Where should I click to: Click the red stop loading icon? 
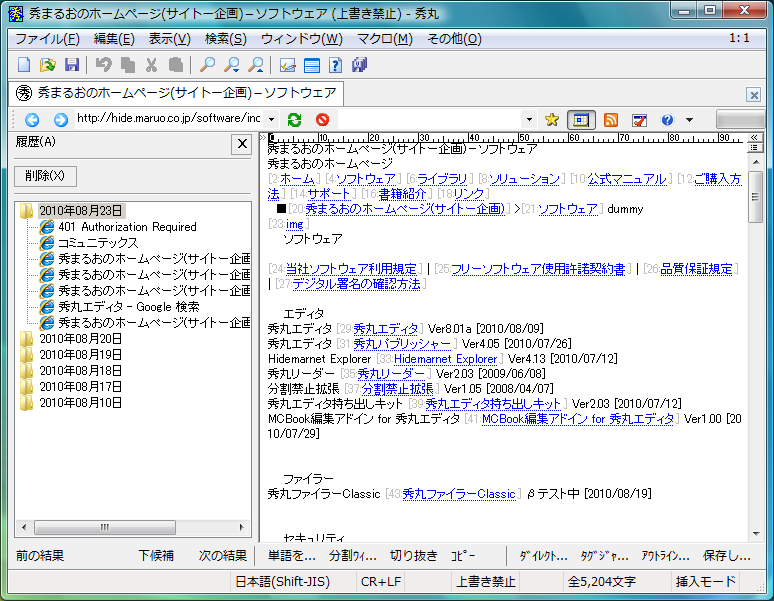click(322, 119)
